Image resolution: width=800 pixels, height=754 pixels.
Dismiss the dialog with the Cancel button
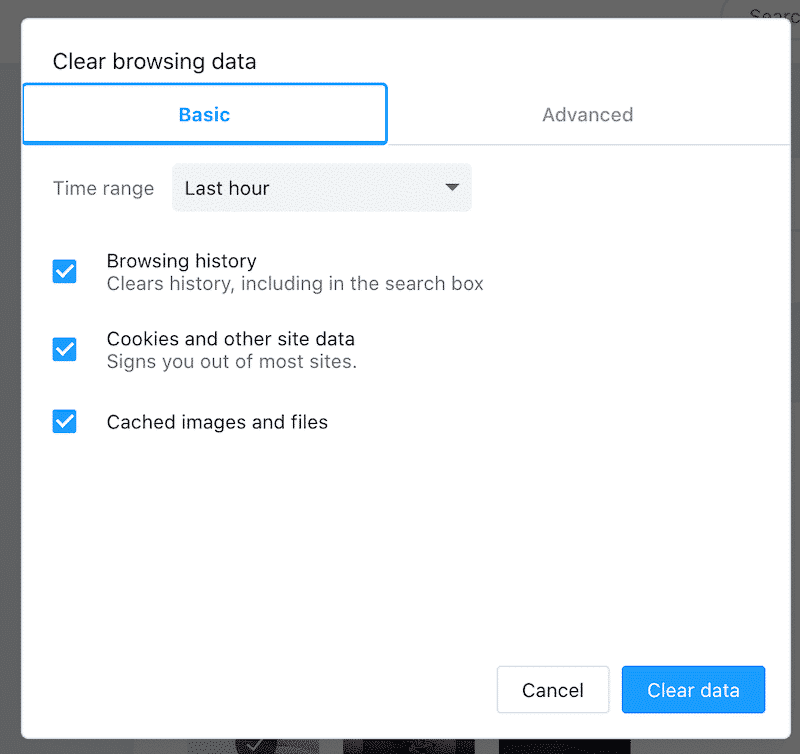553,690
